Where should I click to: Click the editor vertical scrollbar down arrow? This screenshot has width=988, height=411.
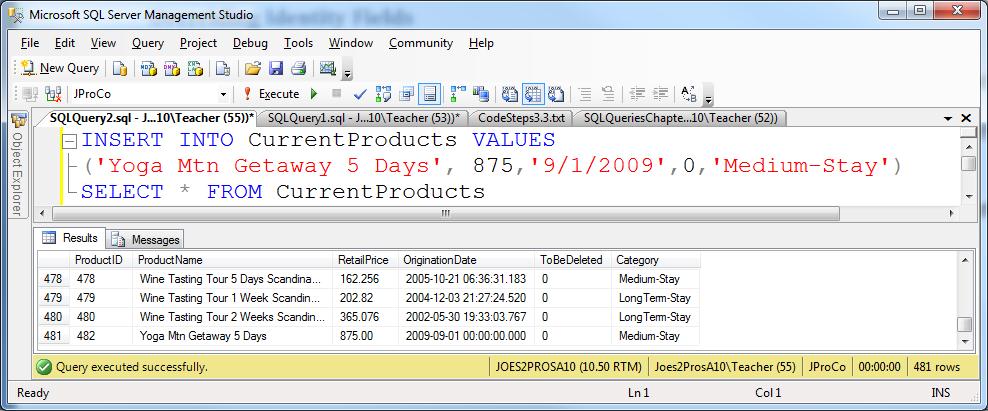[968, 196]
